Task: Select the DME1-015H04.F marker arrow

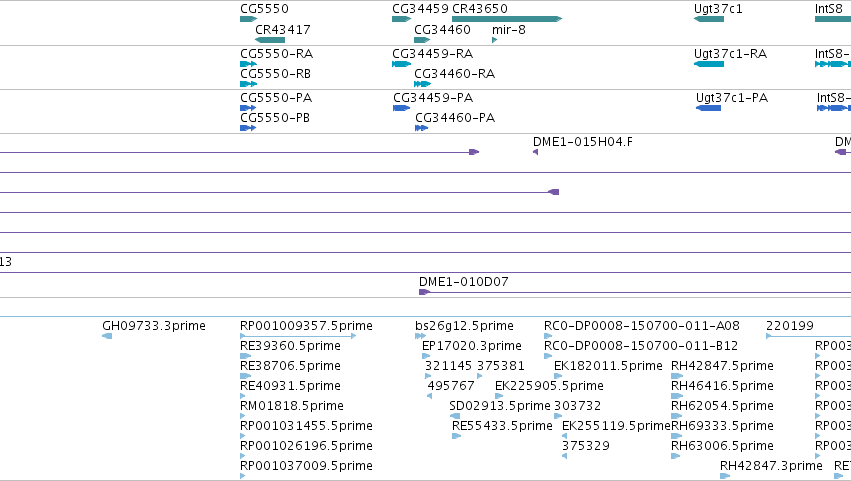Action: point(536,152)
